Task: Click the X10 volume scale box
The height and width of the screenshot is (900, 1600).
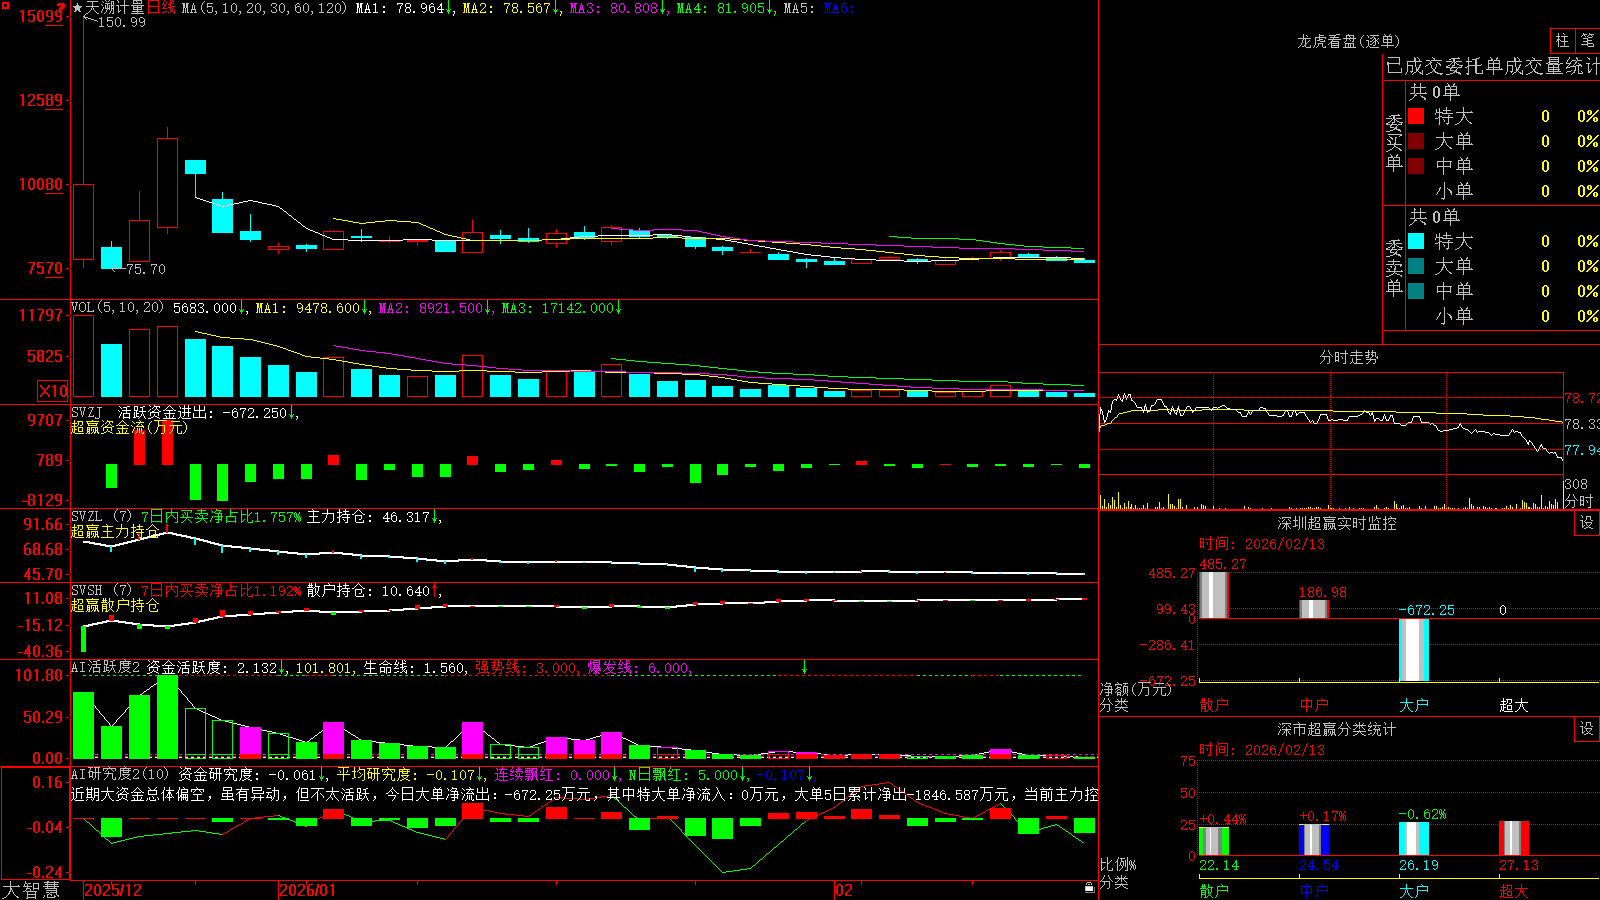Action: tap(53, 391)
